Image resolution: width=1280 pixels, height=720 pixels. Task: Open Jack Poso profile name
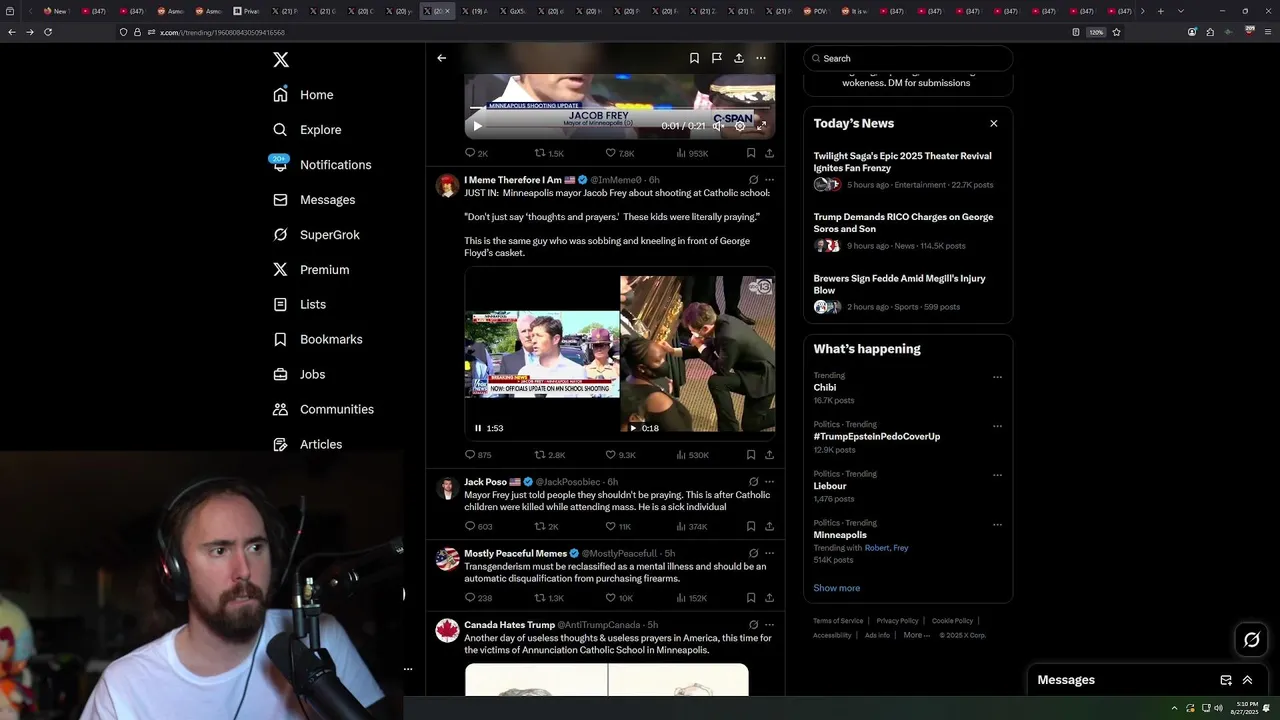point(485,482)
